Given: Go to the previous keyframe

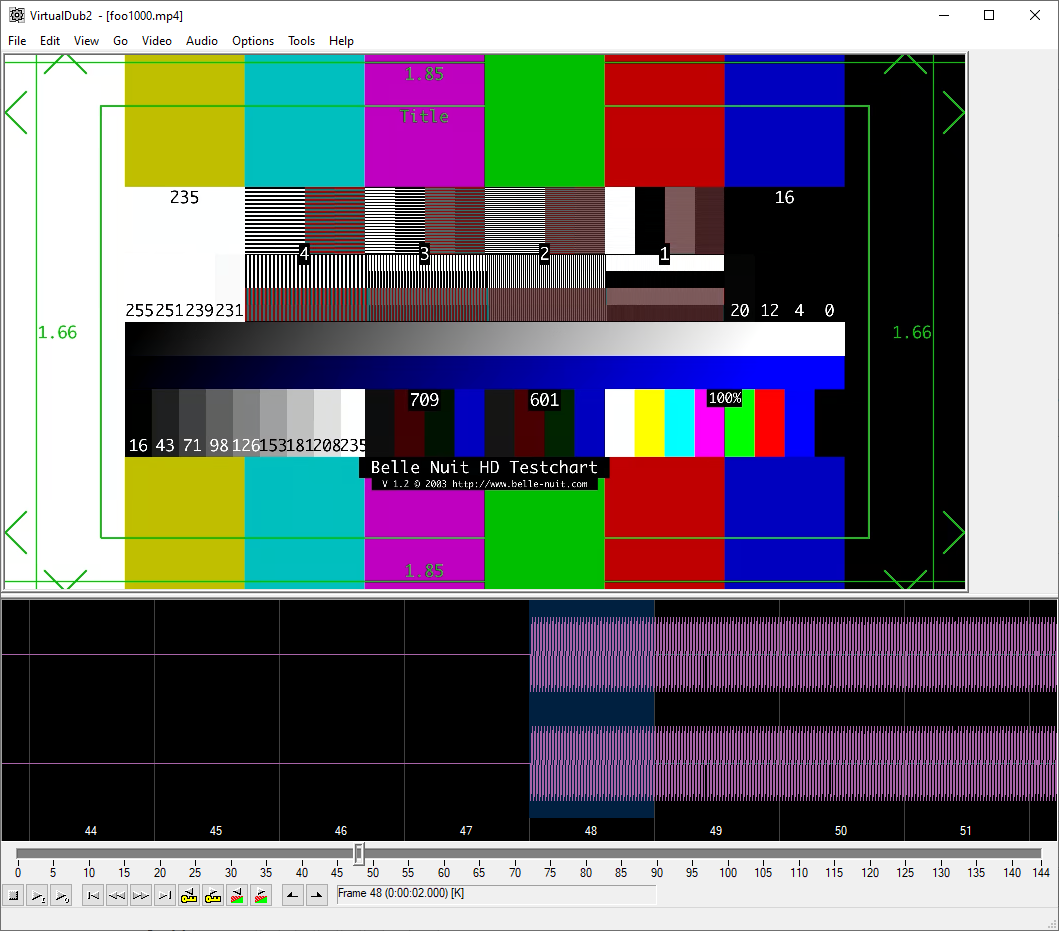Looking at the screenshot, I should point(189,895).
